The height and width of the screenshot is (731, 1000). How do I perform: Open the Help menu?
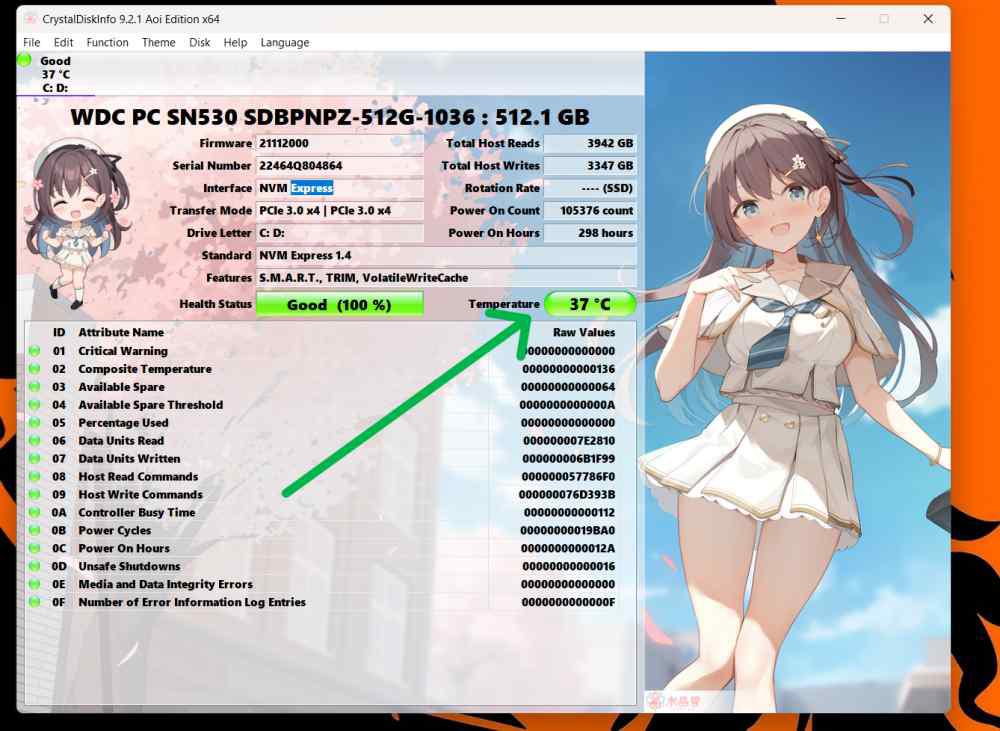[x=236, y=42]
